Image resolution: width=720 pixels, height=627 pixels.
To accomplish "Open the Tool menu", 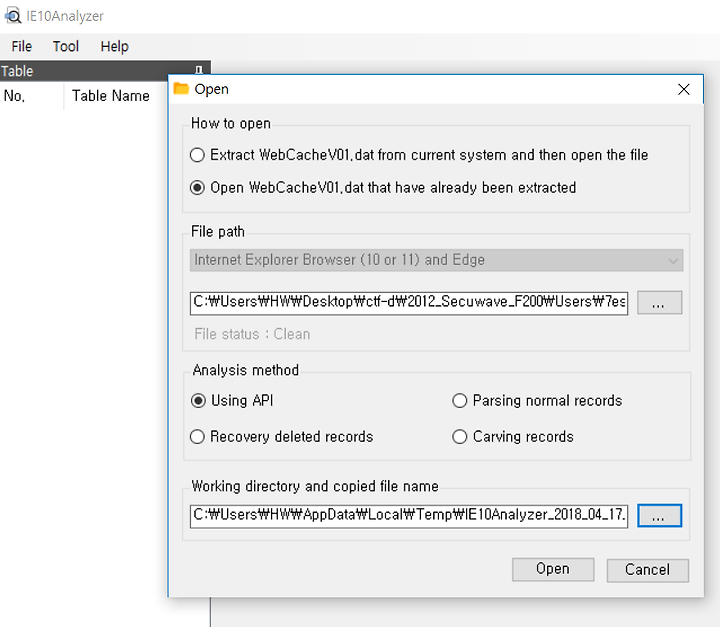I will click(x=66, y=46).
